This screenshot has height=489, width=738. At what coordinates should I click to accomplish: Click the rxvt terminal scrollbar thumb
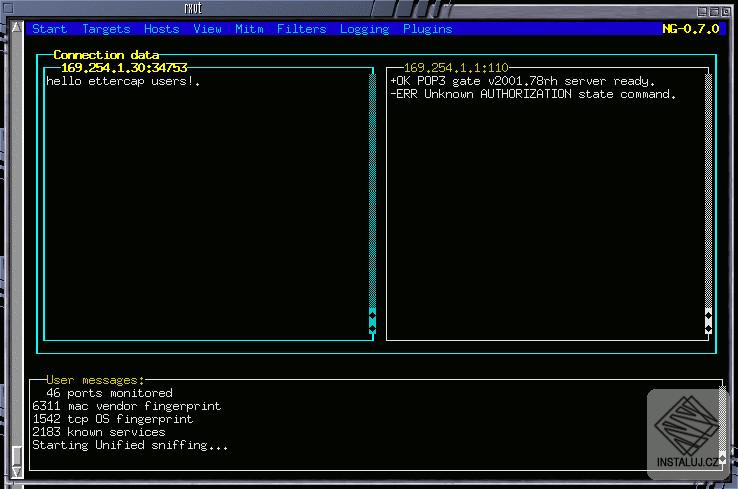pyautogui.click(x=17, y=456)
